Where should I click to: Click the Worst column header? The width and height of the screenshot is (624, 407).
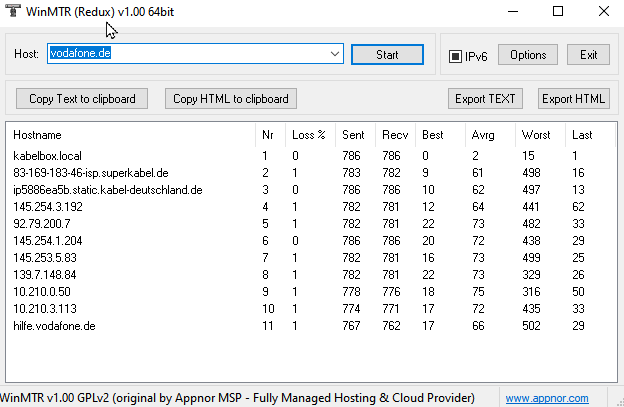[x=540, y=135]
